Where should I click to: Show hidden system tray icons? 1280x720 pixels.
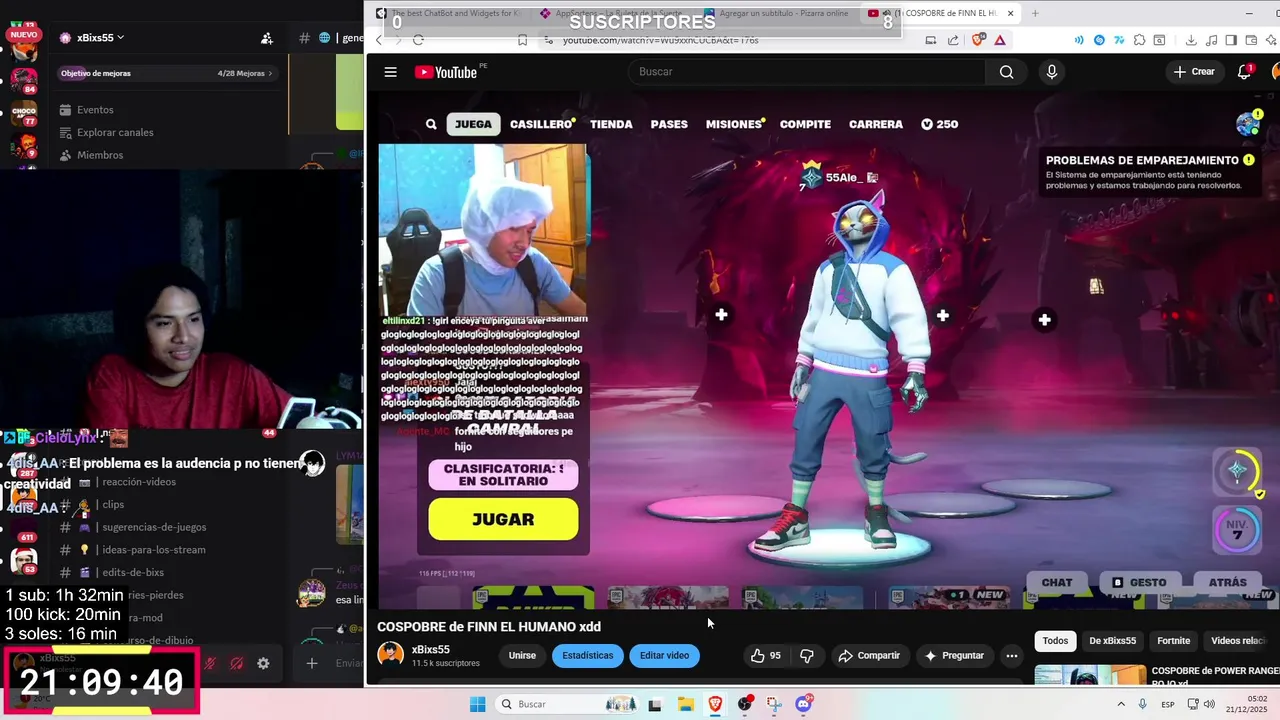click(x=1120, y=704)
